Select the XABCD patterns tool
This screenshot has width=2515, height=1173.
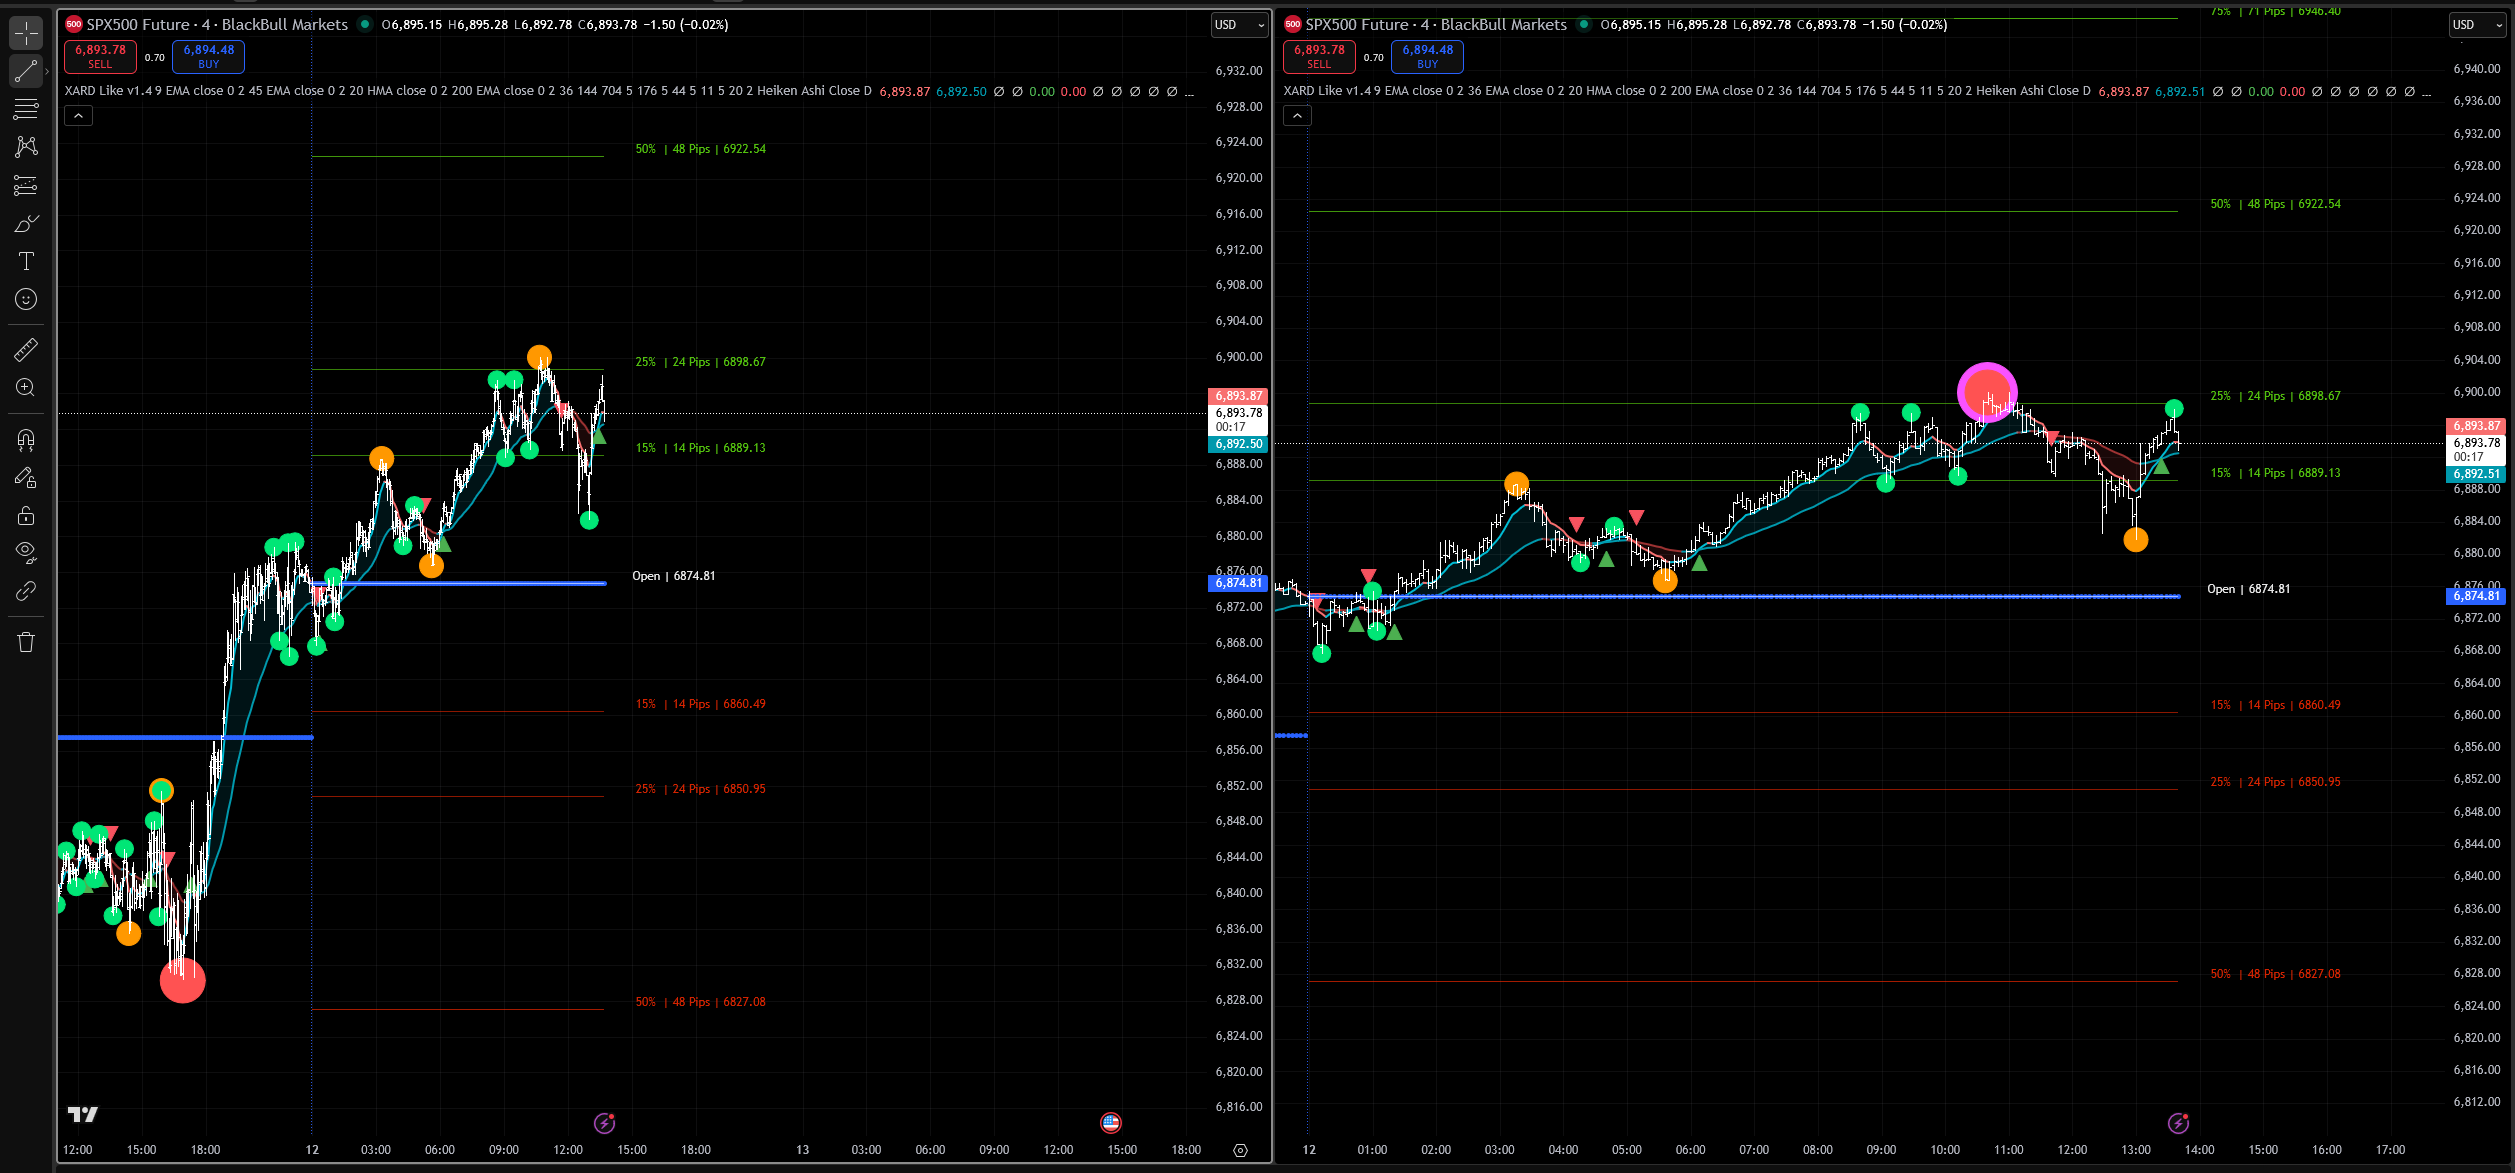(x=26, y=147)
